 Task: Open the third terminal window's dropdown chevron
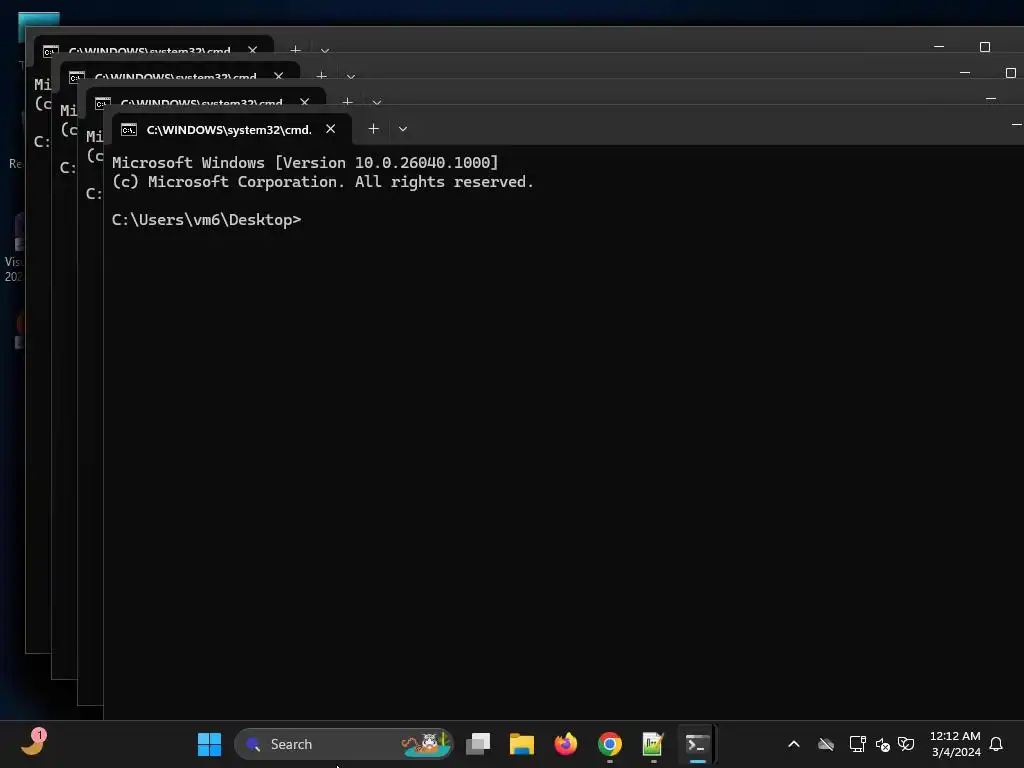tap(351, 76)
